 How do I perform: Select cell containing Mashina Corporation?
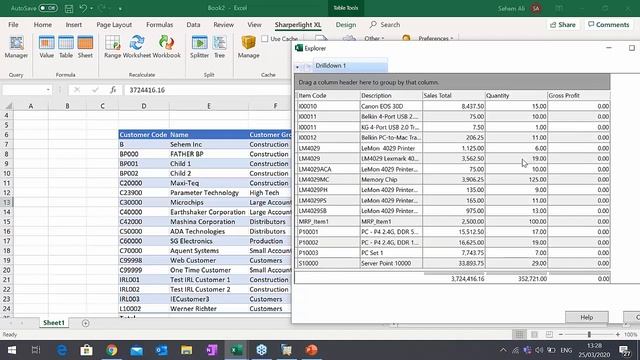tap(208, 222)
